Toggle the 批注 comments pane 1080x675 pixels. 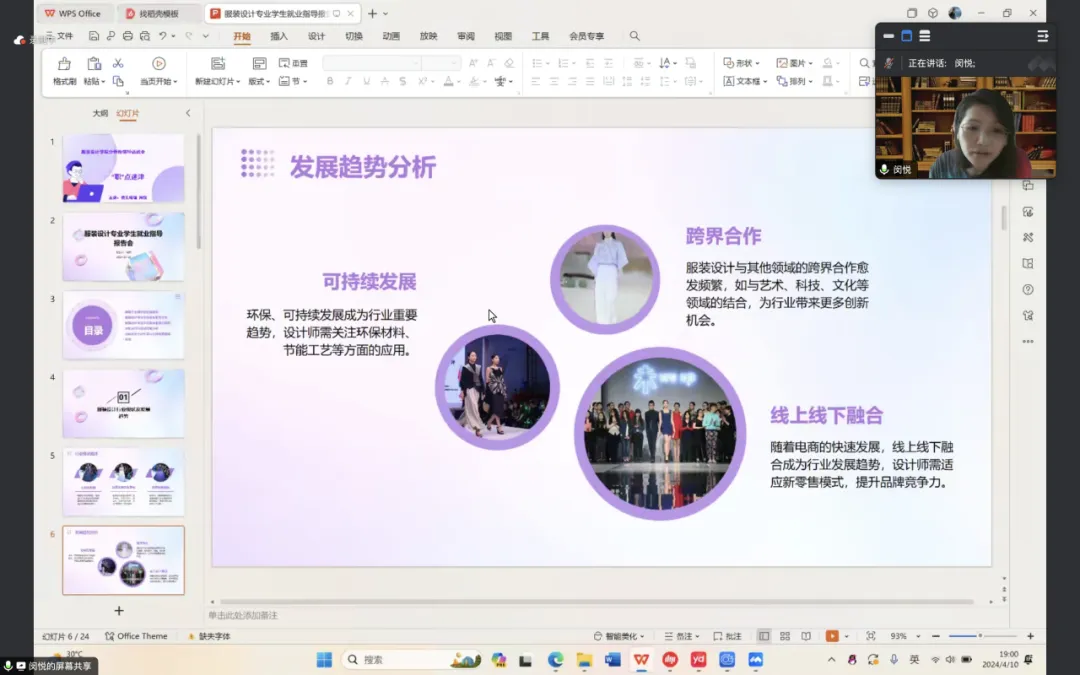(727, 636)
